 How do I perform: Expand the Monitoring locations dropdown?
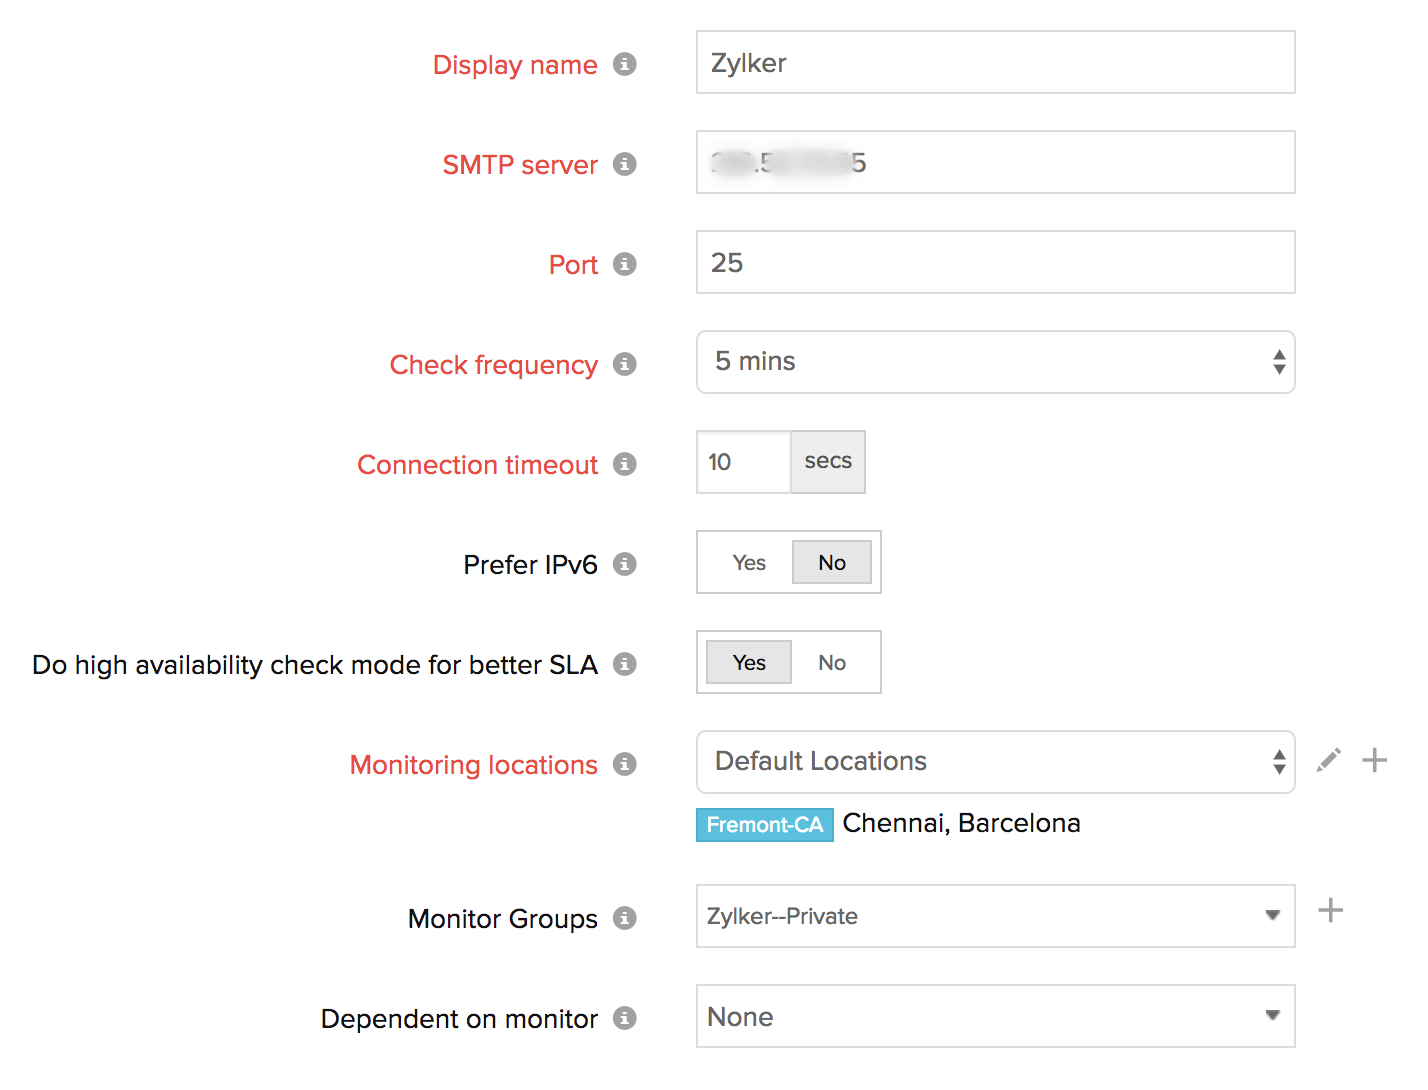pos(995,762)
